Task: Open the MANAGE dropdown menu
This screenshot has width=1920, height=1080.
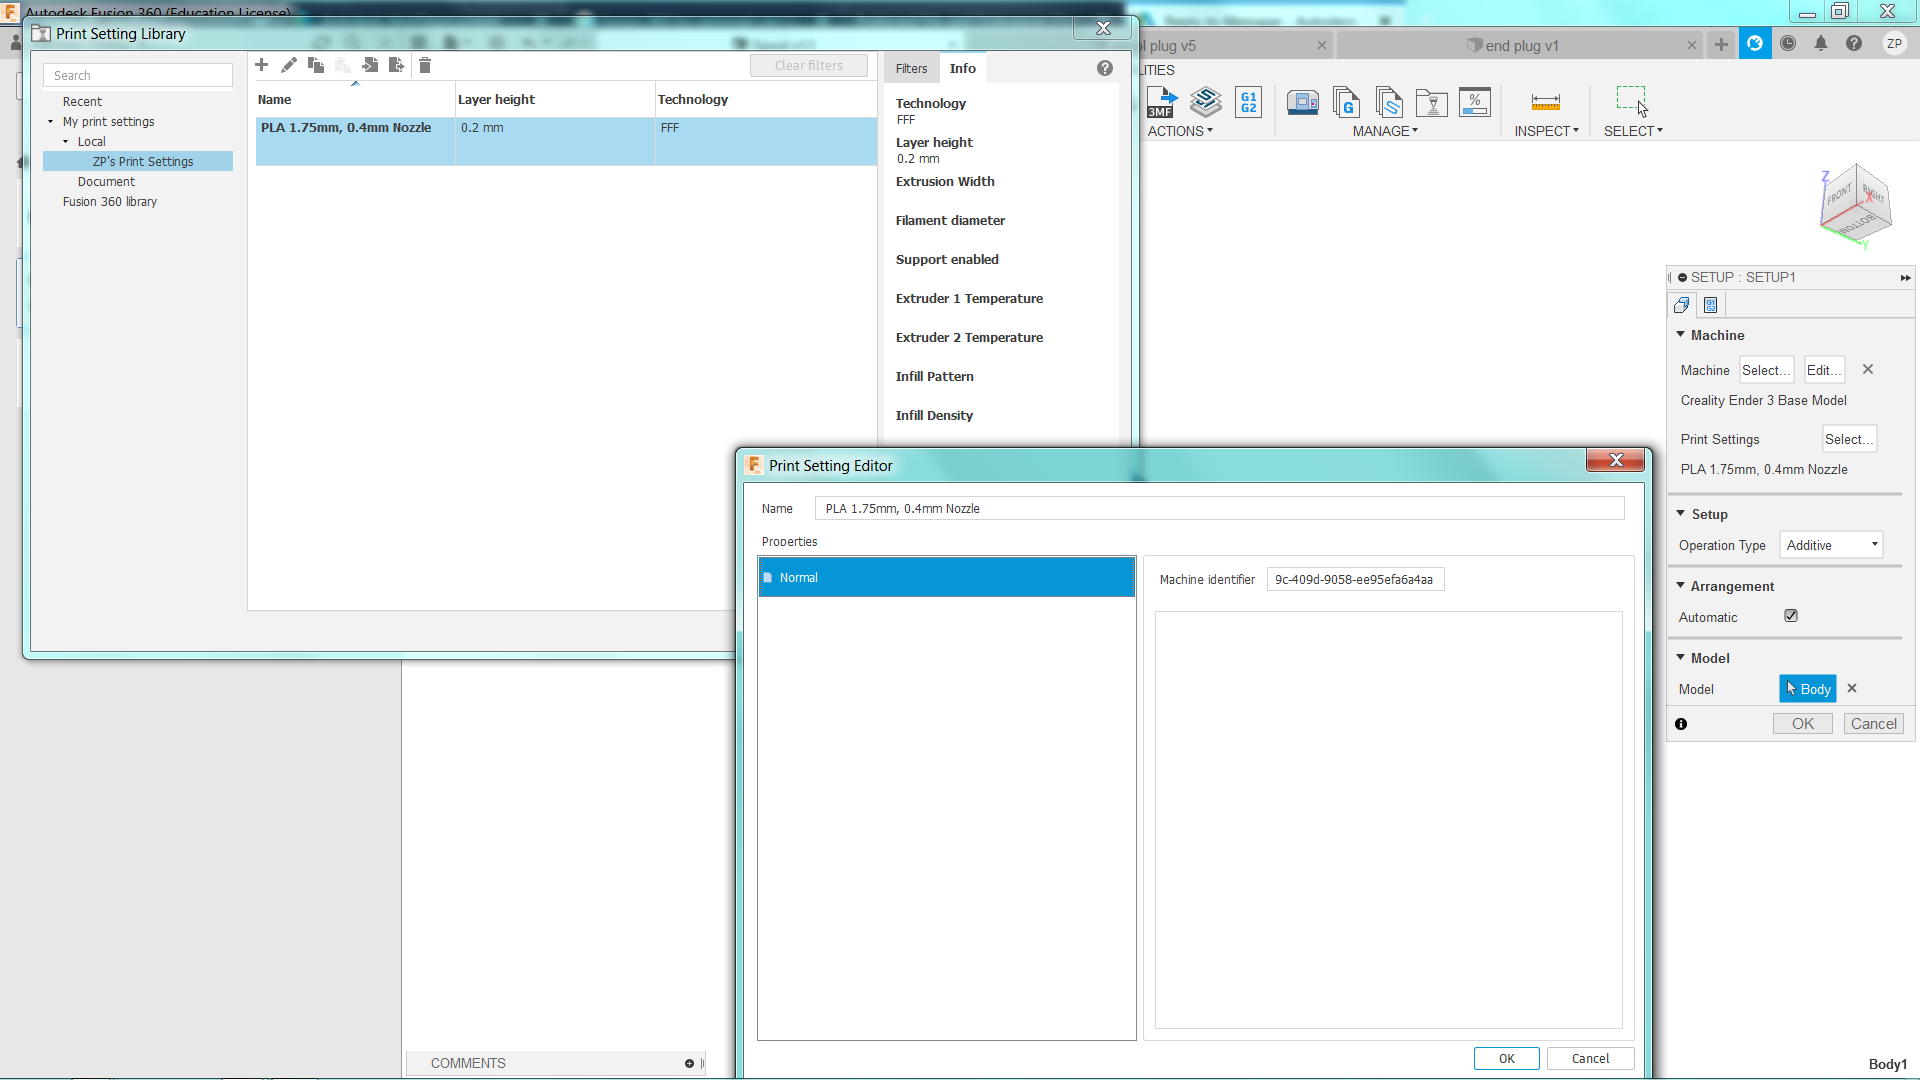Action: 1385,131
